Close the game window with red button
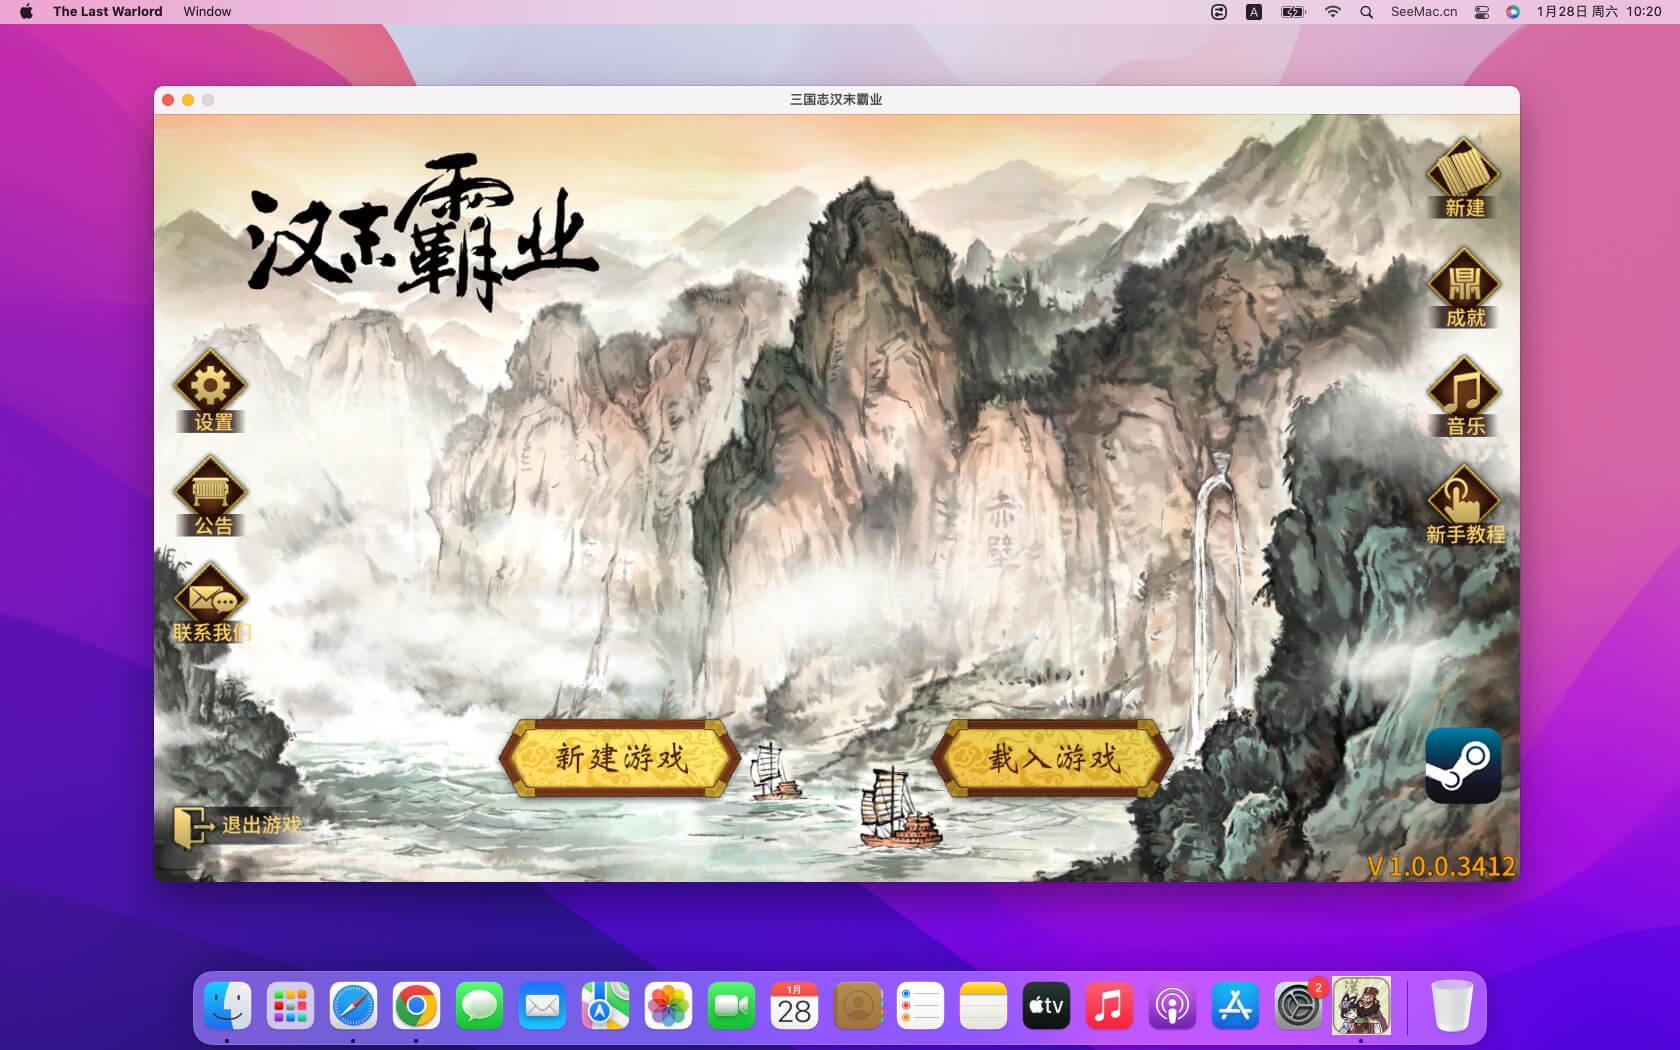Image resolution: width=1680 pixels, height=1050 pixels. pyautogui.click(x=168, y=100)
